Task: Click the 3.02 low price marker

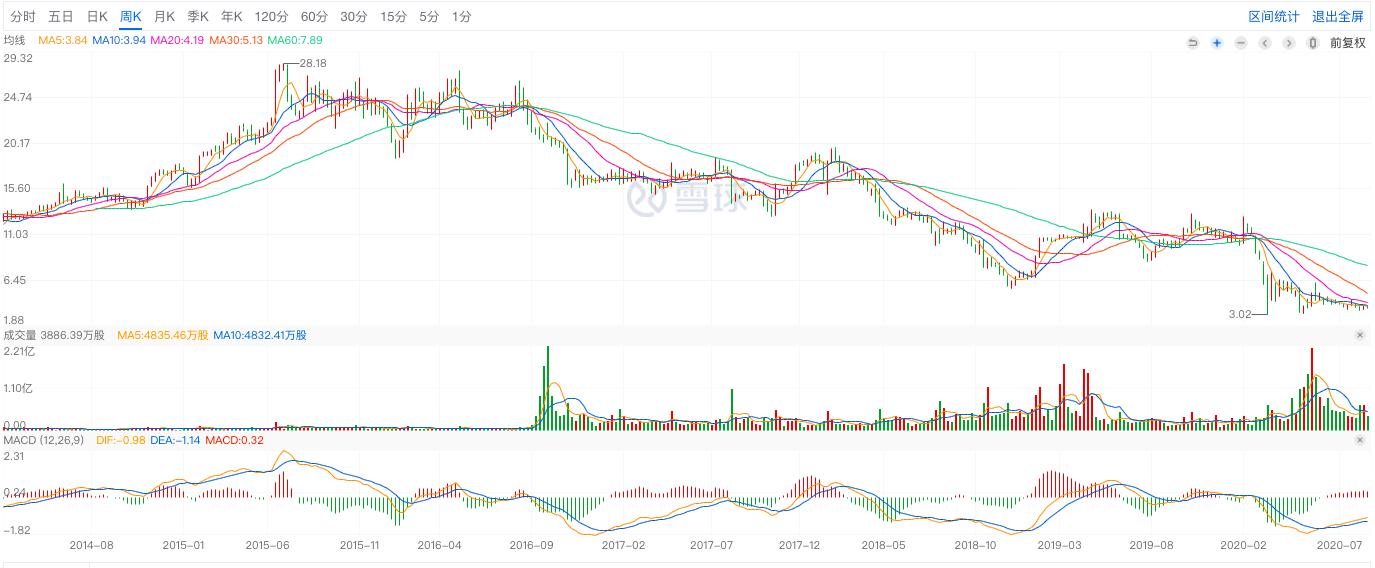Action: click(1240, 314)
